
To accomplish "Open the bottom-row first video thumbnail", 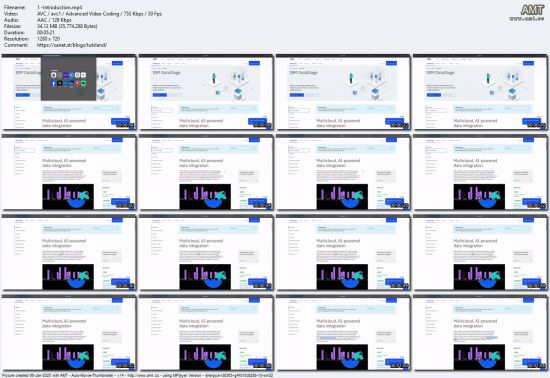I will [69, 333].
